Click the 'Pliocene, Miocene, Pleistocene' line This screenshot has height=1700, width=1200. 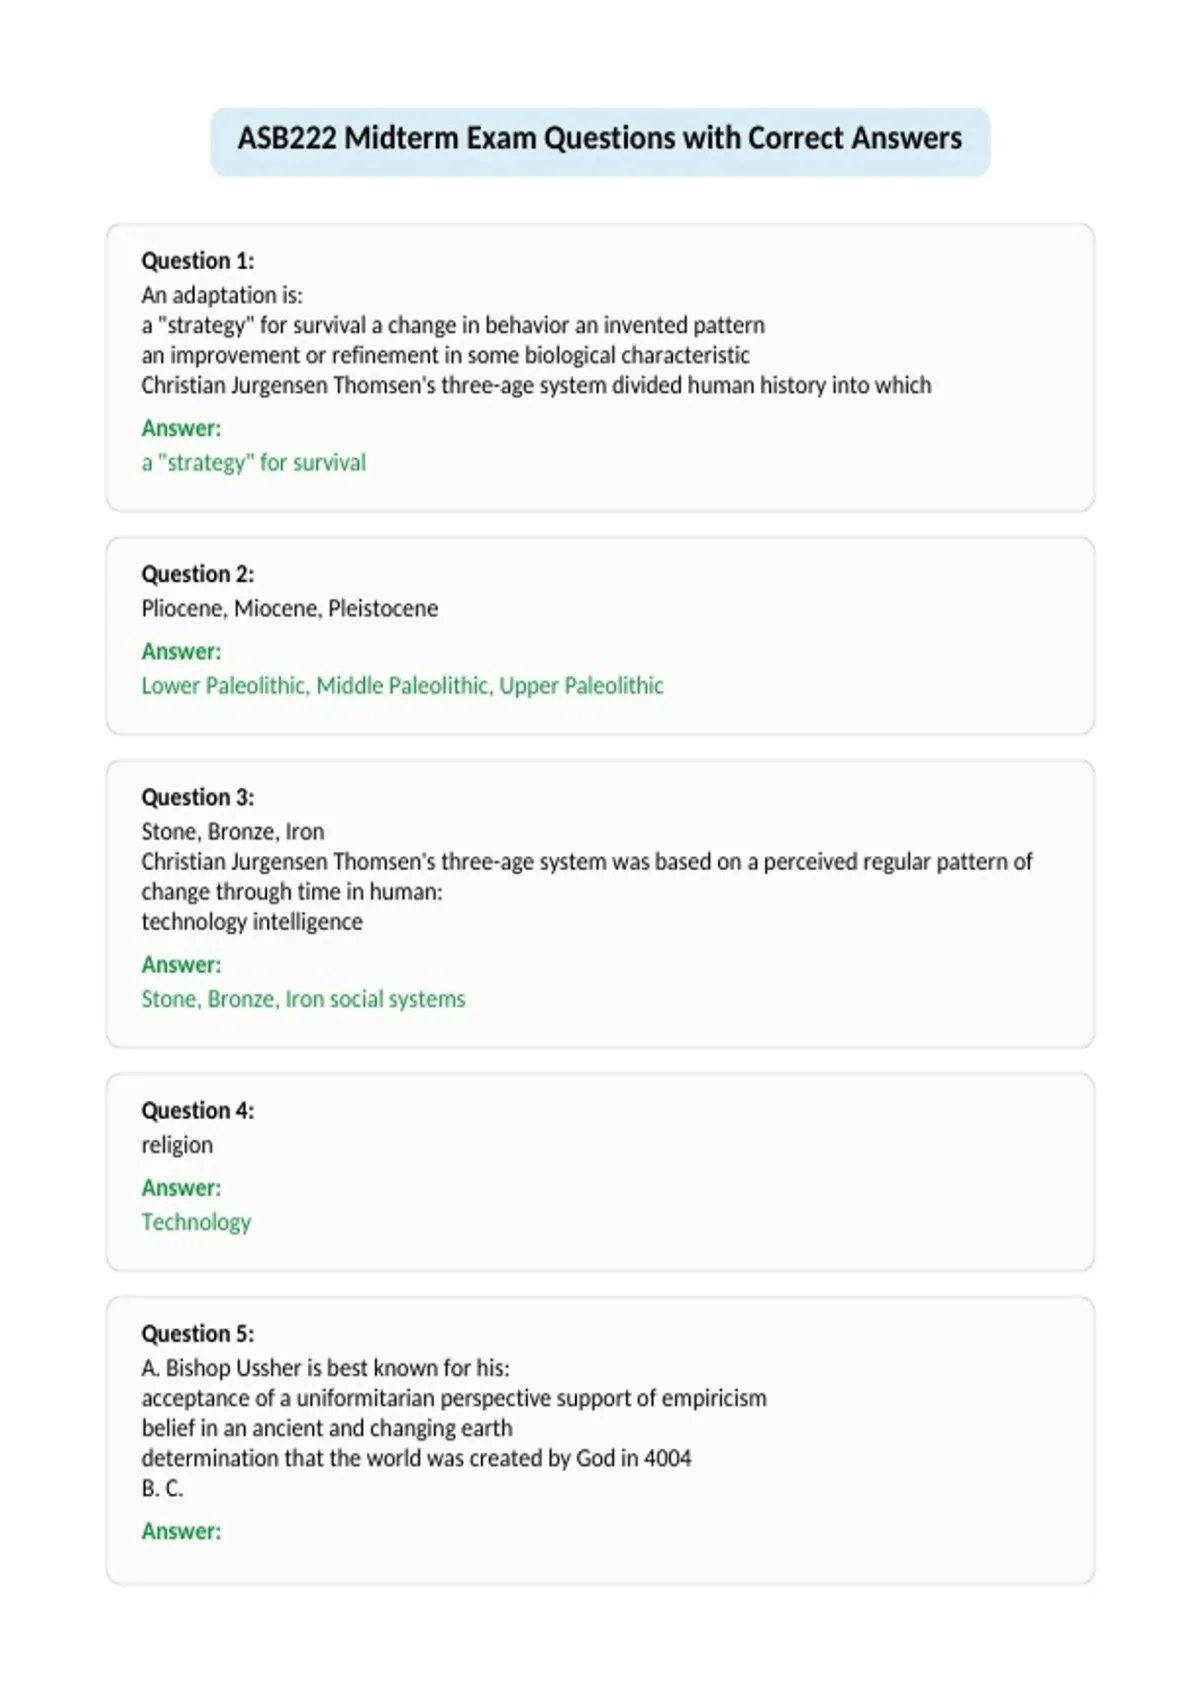click(x=290, y=608)
